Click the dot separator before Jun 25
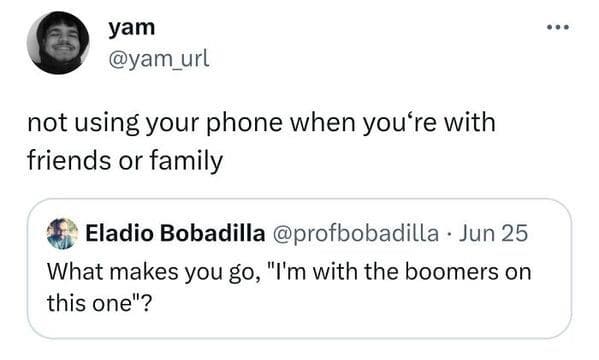The image size is (599, 360). [x=449, y=234]
